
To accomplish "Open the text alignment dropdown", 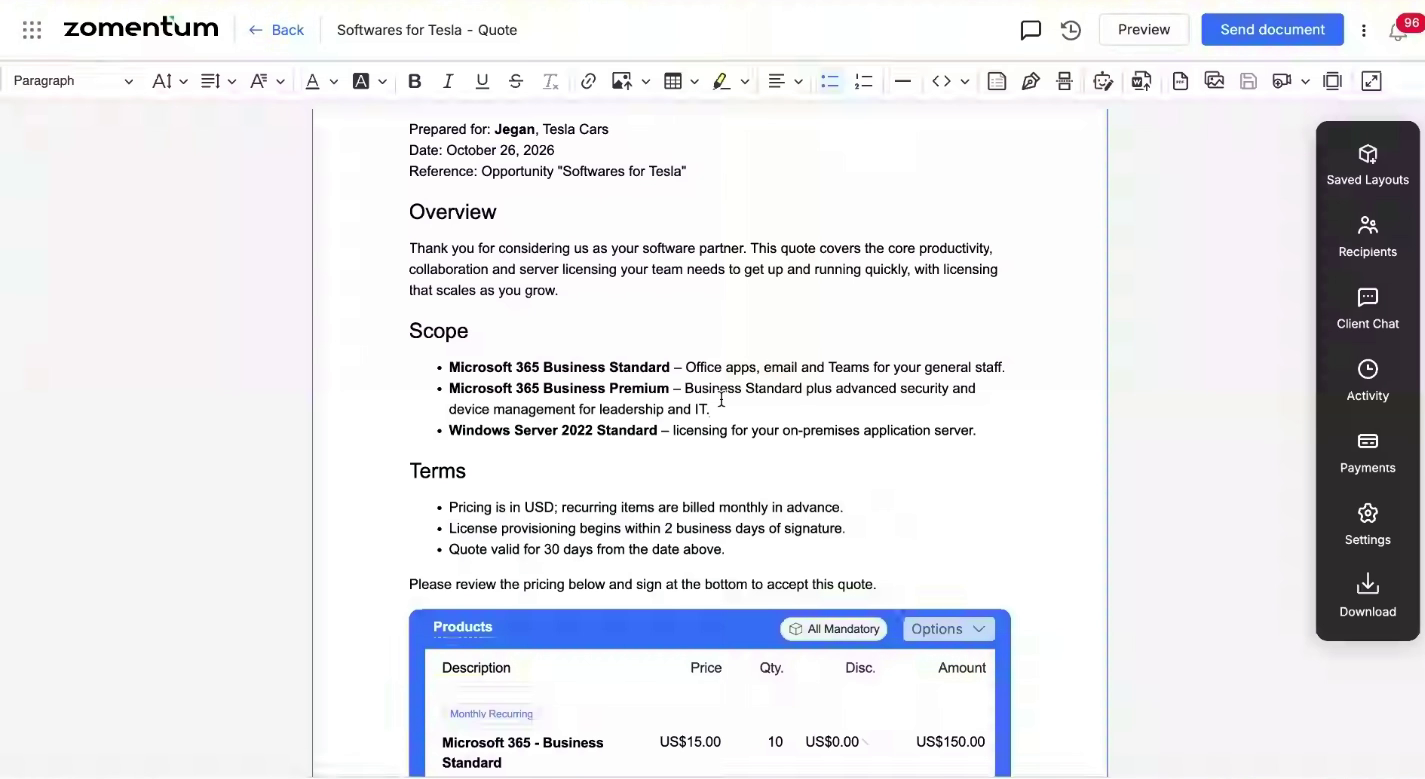I will [x=785, y=81].
